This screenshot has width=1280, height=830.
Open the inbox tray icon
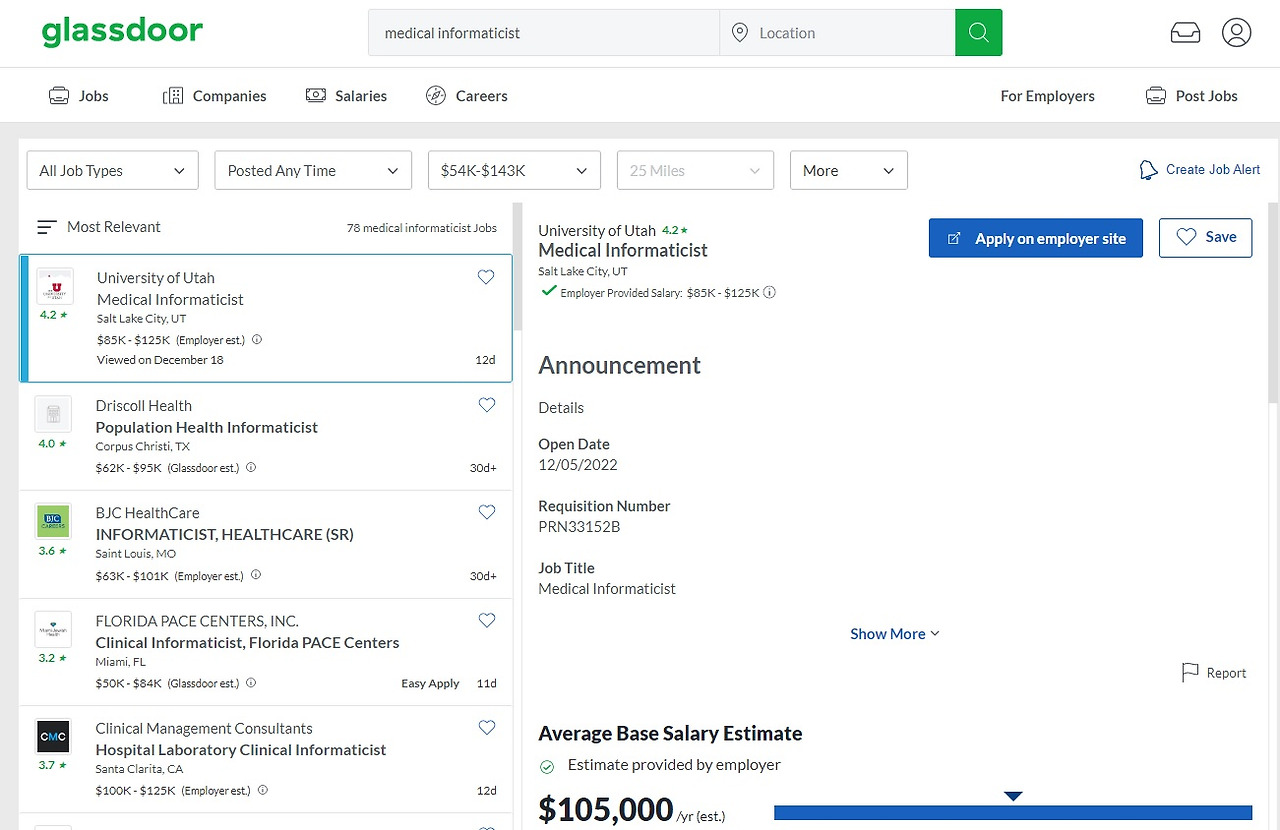[1185, 33]
